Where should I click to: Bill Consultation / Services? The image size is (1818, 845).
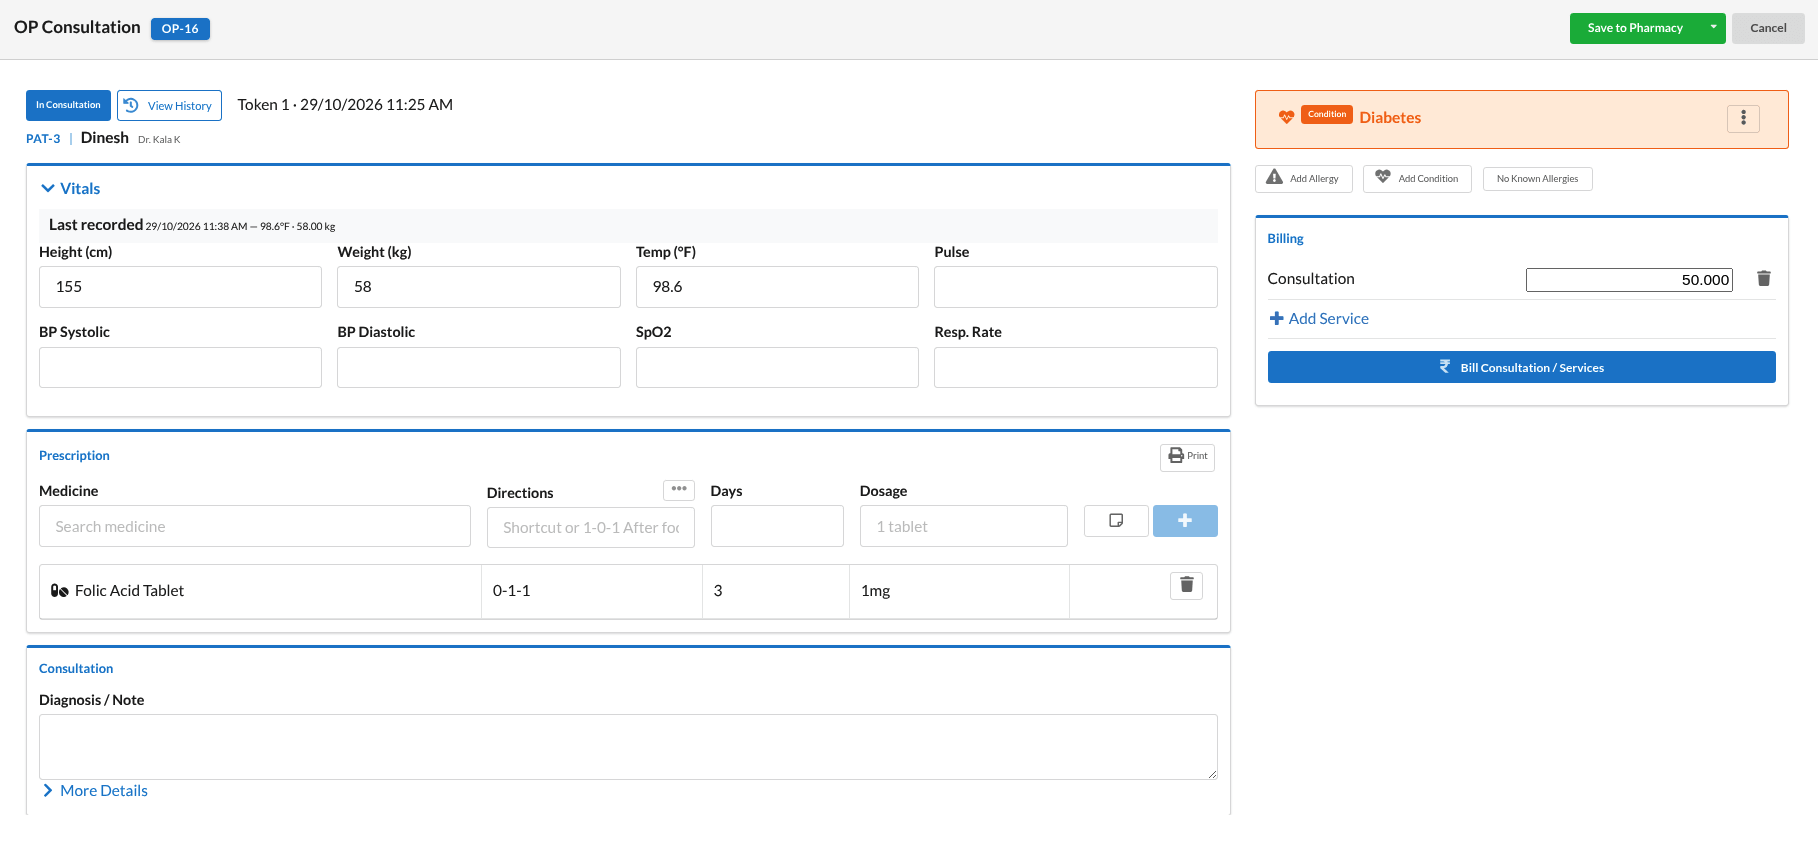tap(1521, 367)
